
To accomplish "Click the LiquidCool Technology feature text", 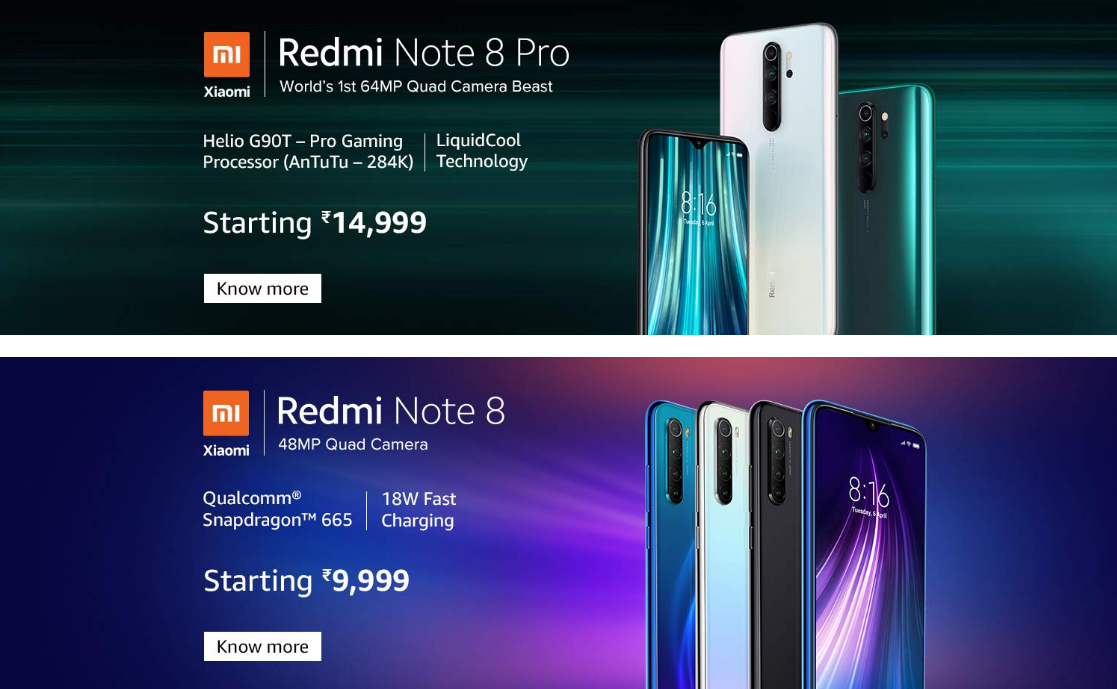I will (482, 150).
